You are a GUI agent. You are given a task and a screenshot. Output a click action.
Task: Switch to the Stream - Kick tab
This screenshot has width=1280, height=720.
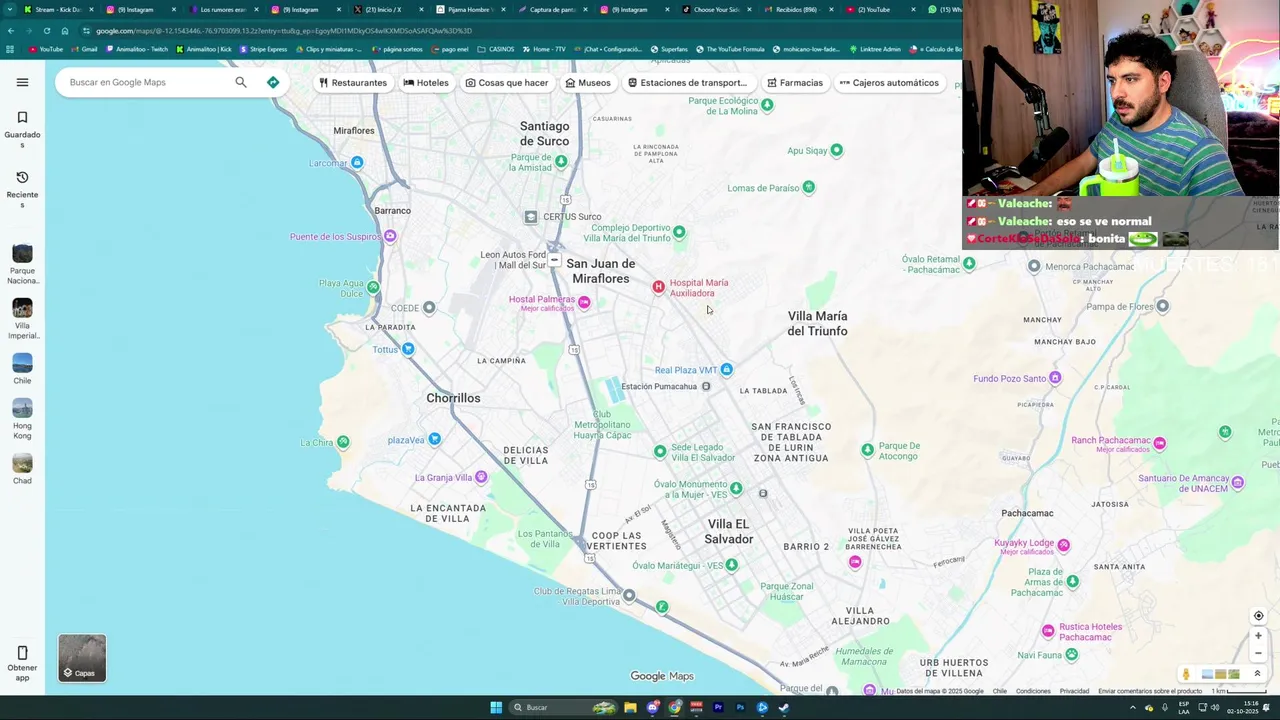58,9
